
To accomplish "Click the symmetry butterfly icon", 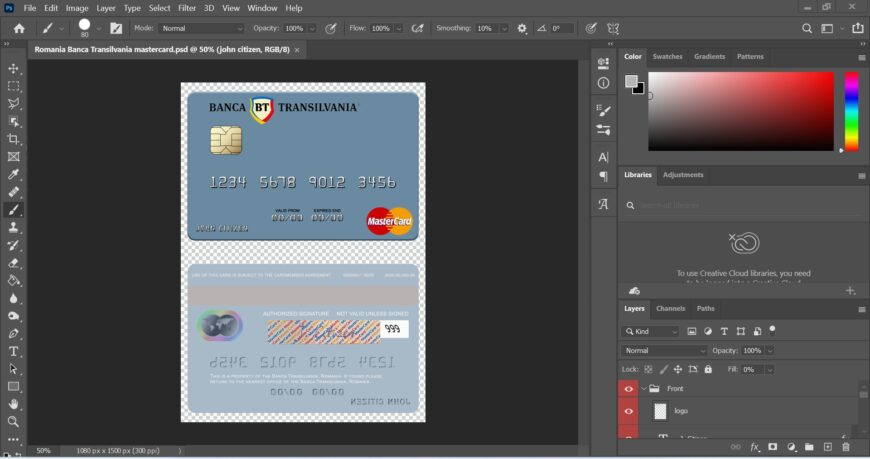I will click(613, 28).
